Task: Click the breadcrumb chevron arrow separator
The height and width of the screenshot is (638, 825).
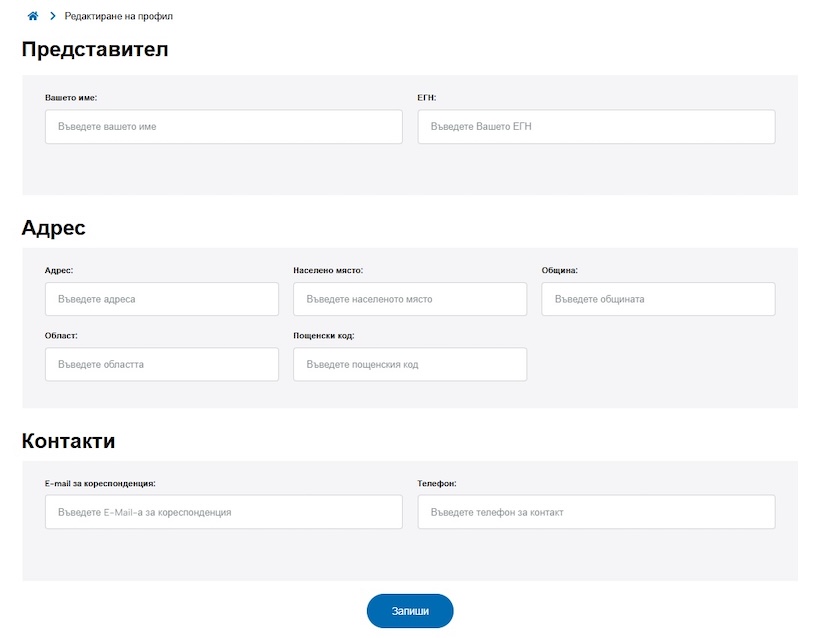Action: [x=52, y=17]
